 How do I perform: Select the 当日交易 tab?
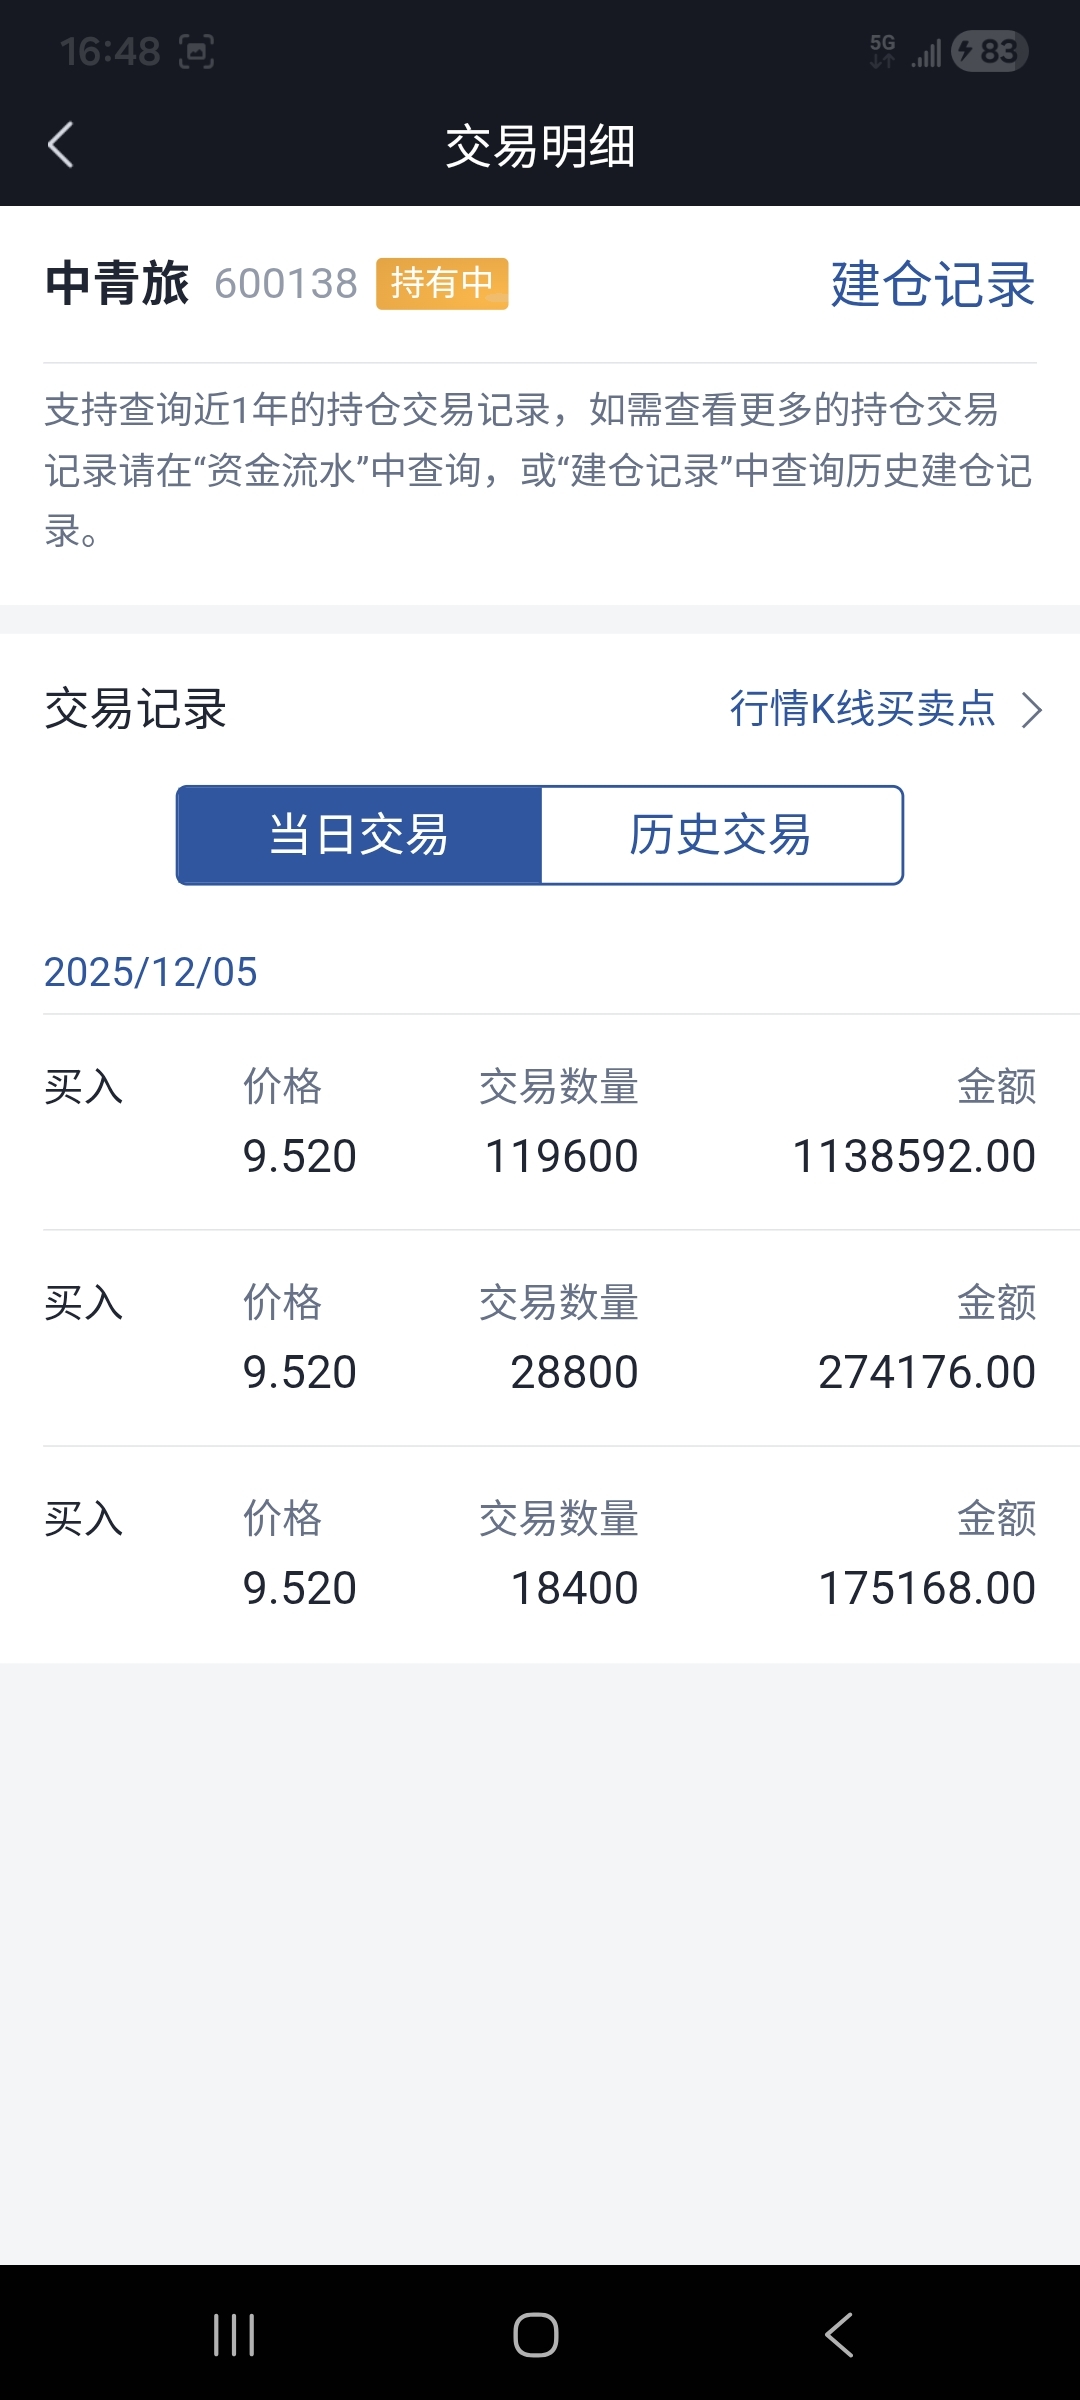pyautogui.click(x=359, y=835)
